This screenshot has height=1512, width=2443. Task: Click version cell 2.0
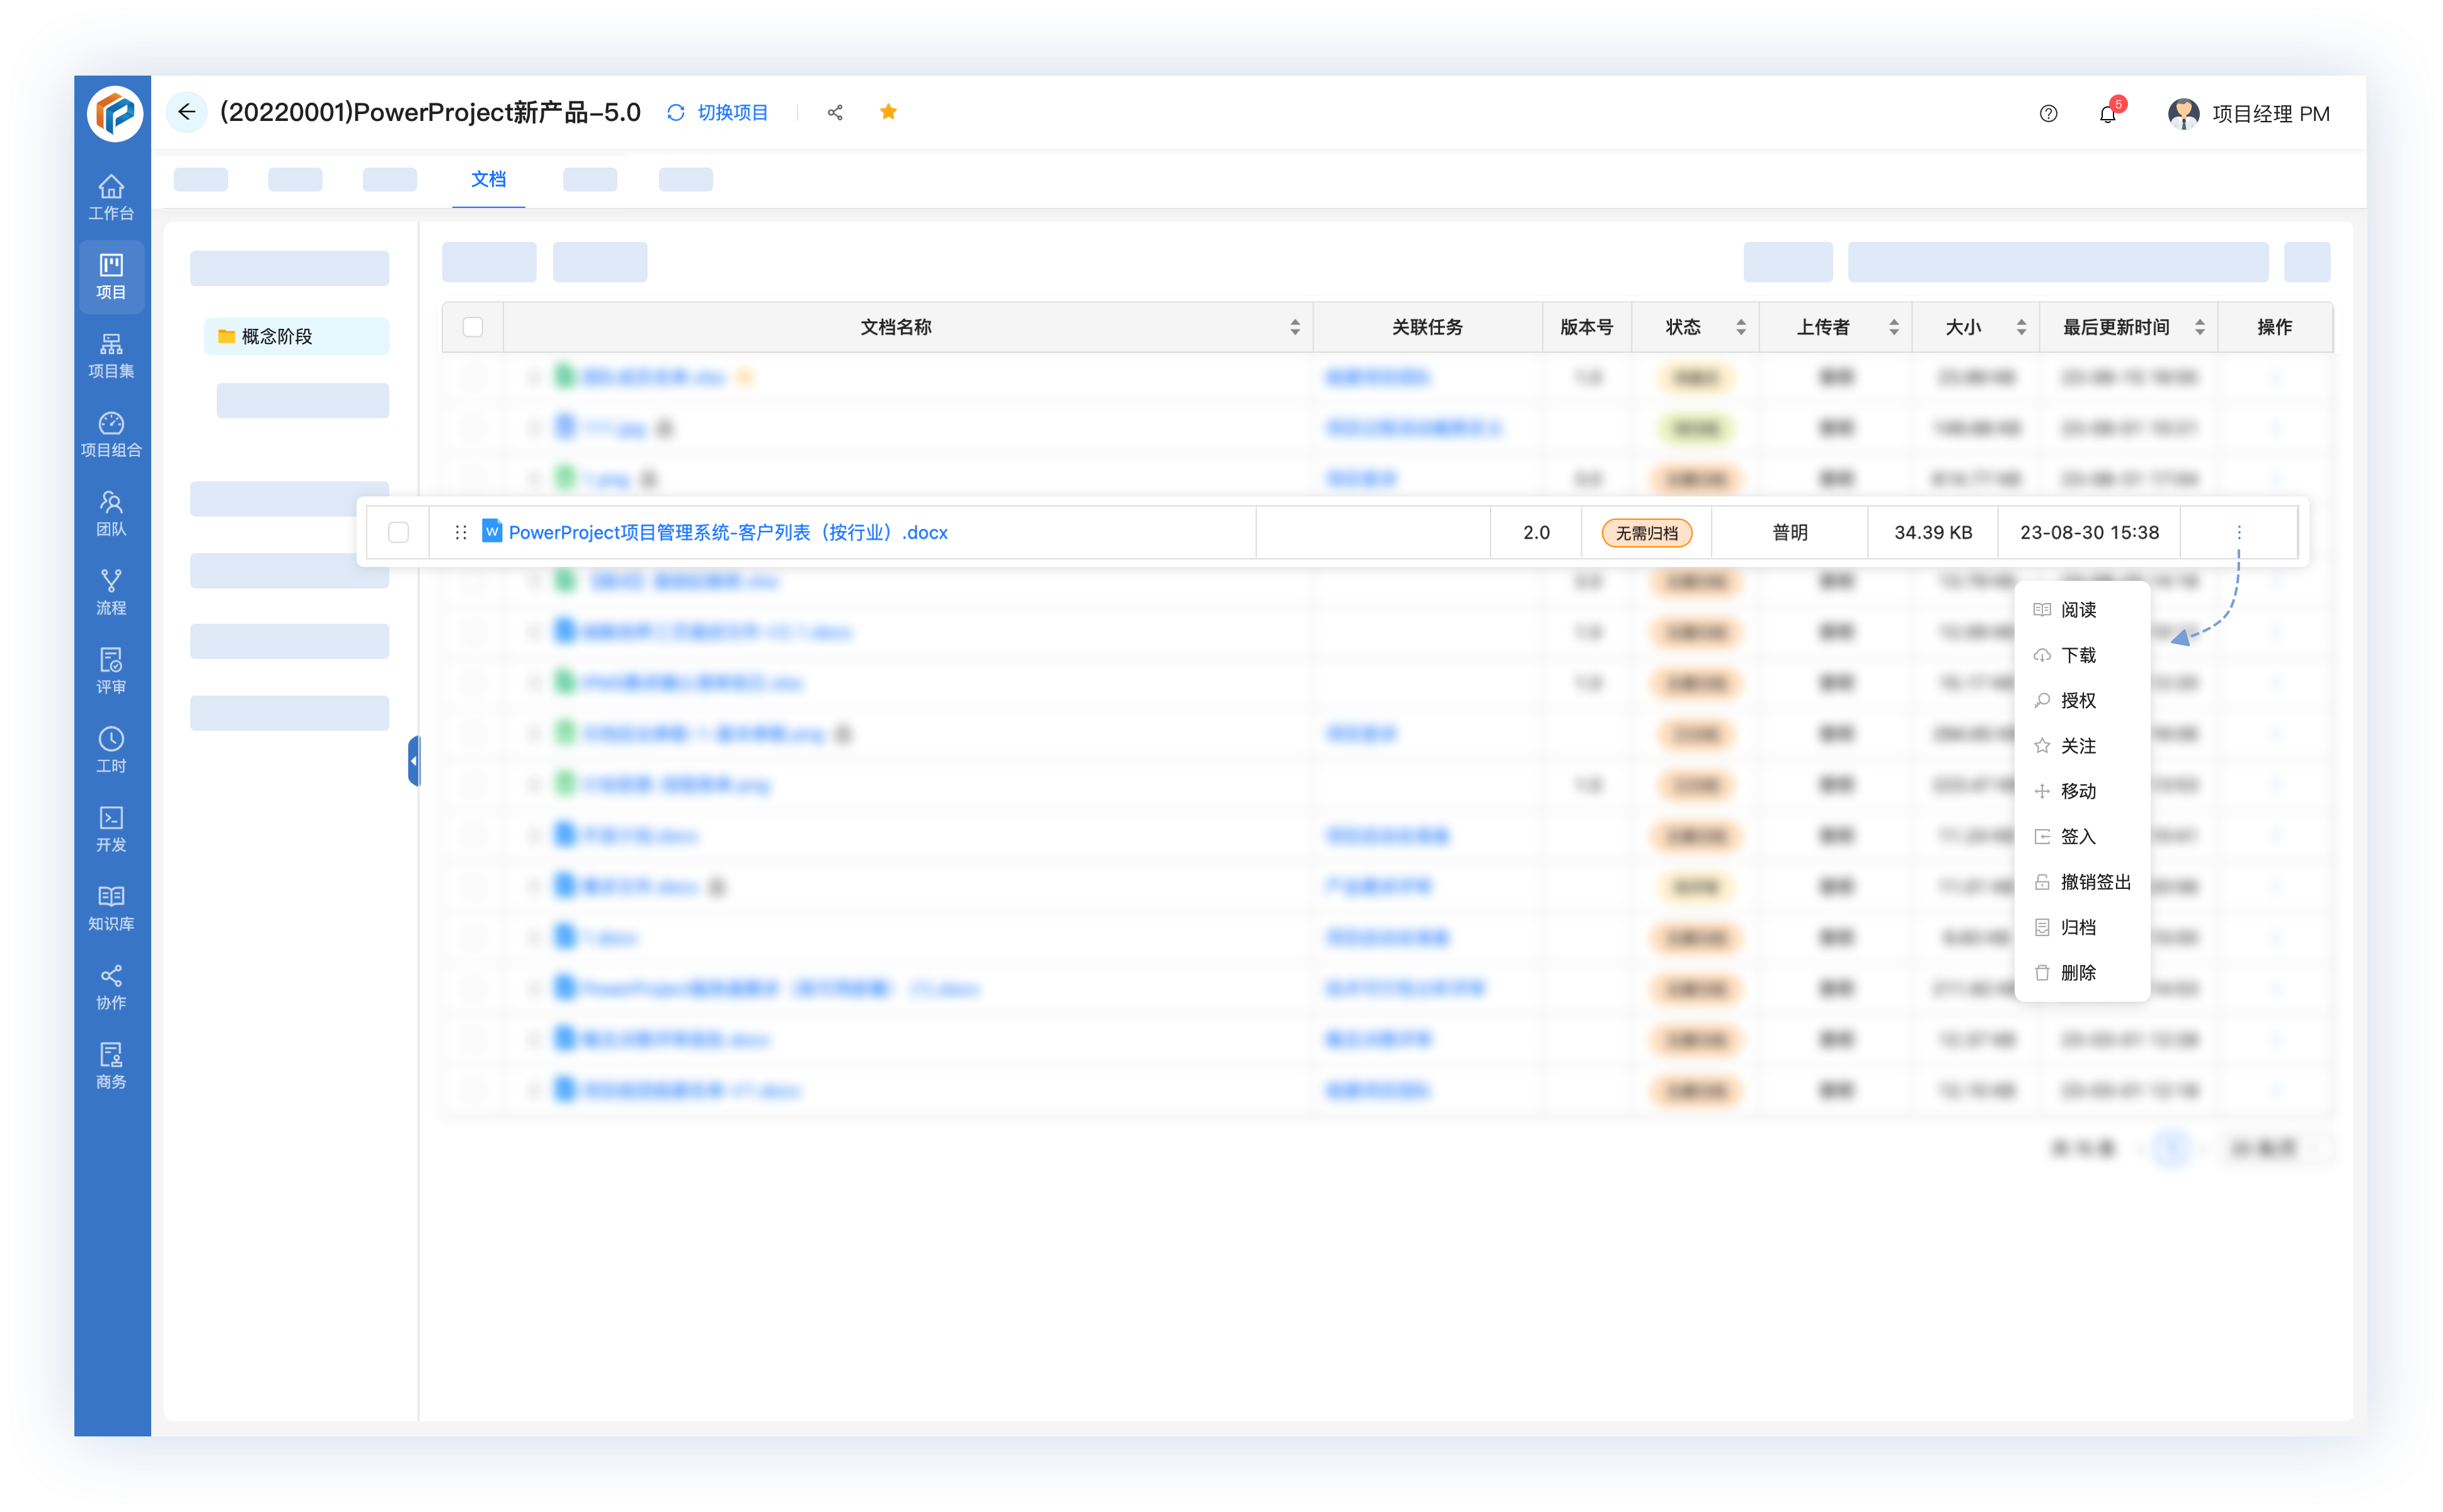1536,533
